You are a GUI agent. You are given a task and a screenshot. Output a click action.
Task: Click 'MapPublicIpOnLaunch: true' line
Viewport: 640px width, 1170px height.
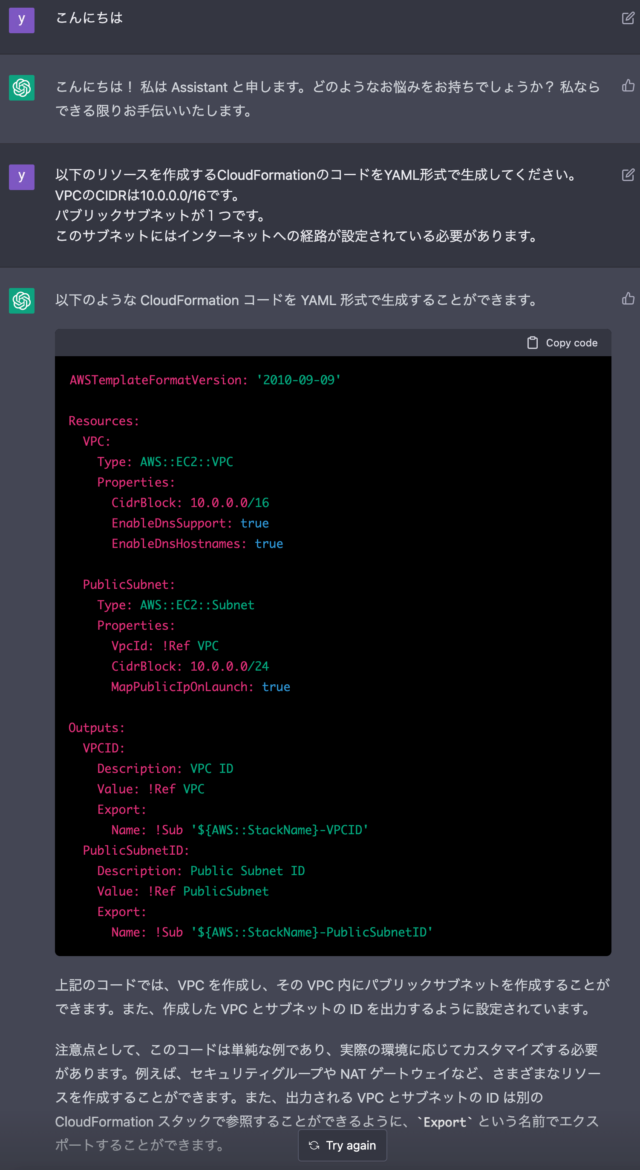tap(201, 686)
